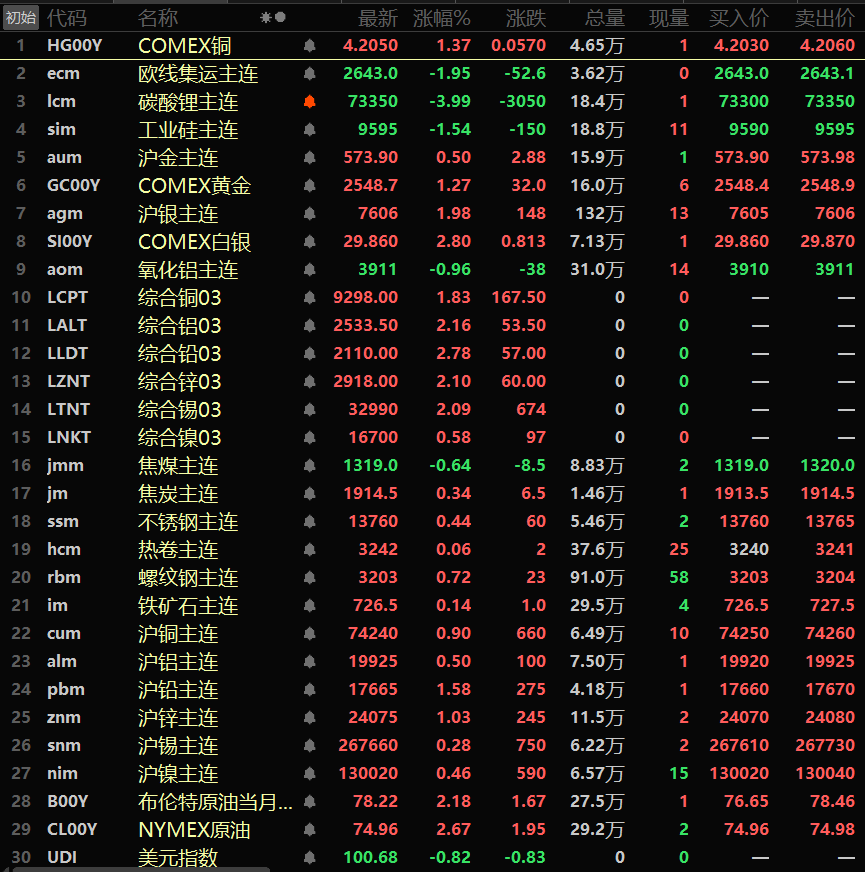Click the 初始 button in header
The width and height of the screenshot is (865, 872).
coord(21,18)
